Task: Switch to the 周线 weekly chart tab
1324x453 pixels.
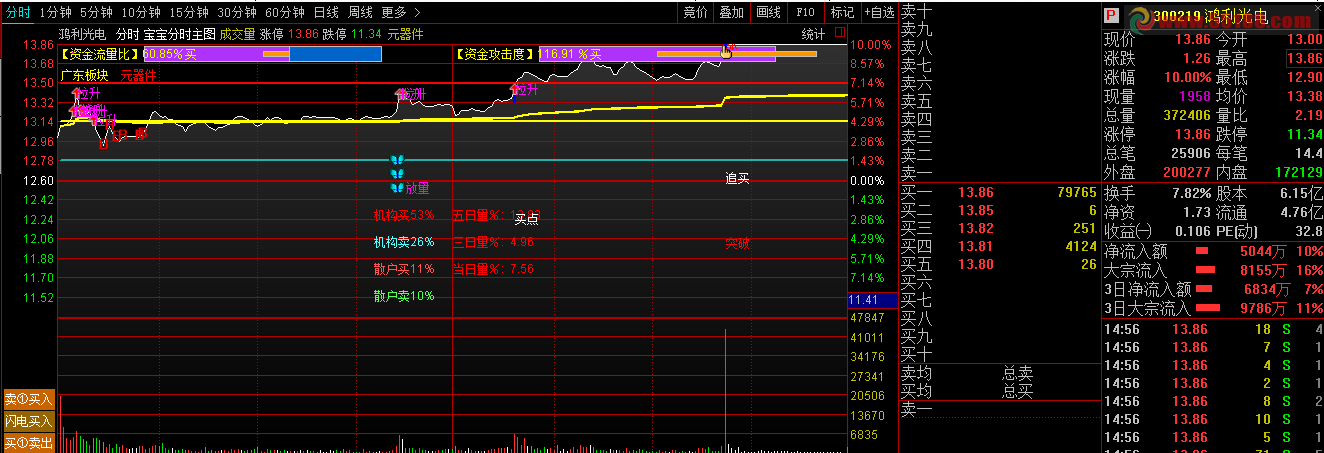Action: click(x=359, y=12)
